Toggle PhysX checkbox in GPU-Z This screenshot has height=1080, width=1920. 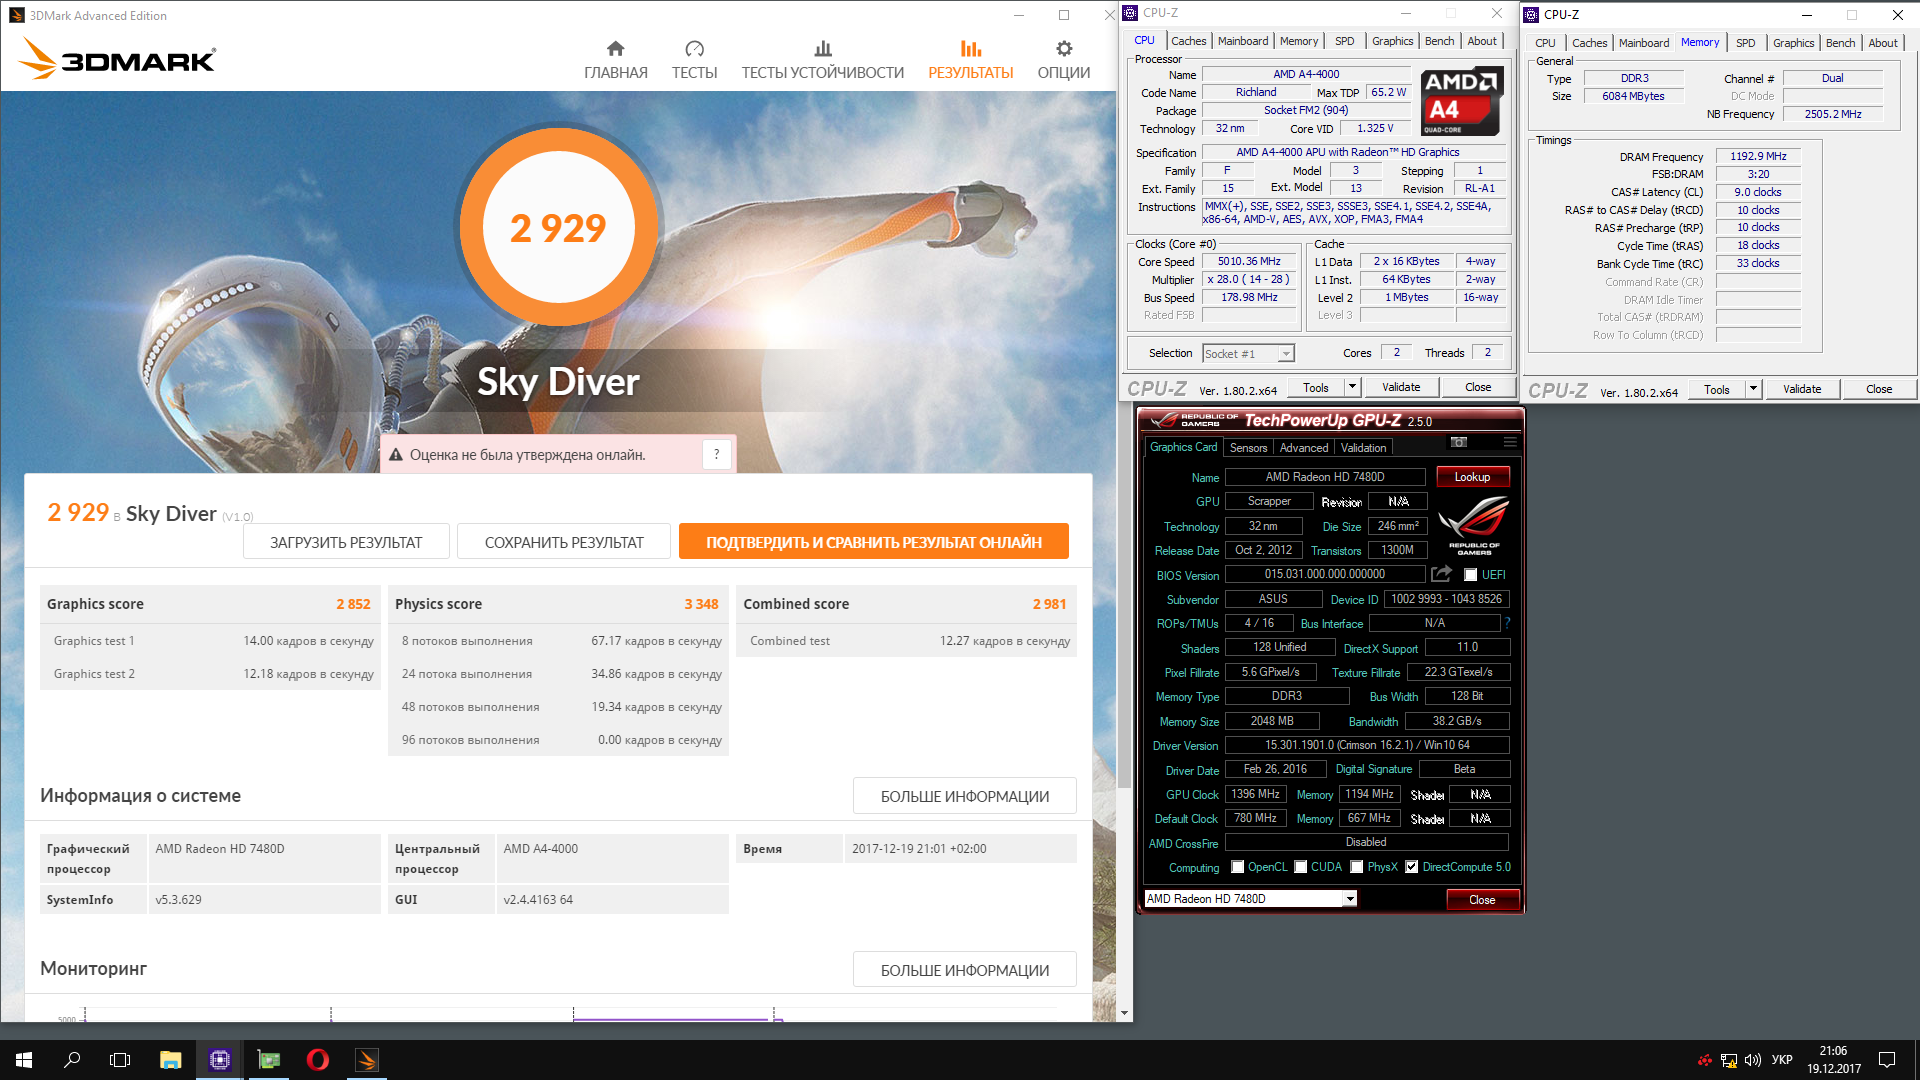point(1357,867)
